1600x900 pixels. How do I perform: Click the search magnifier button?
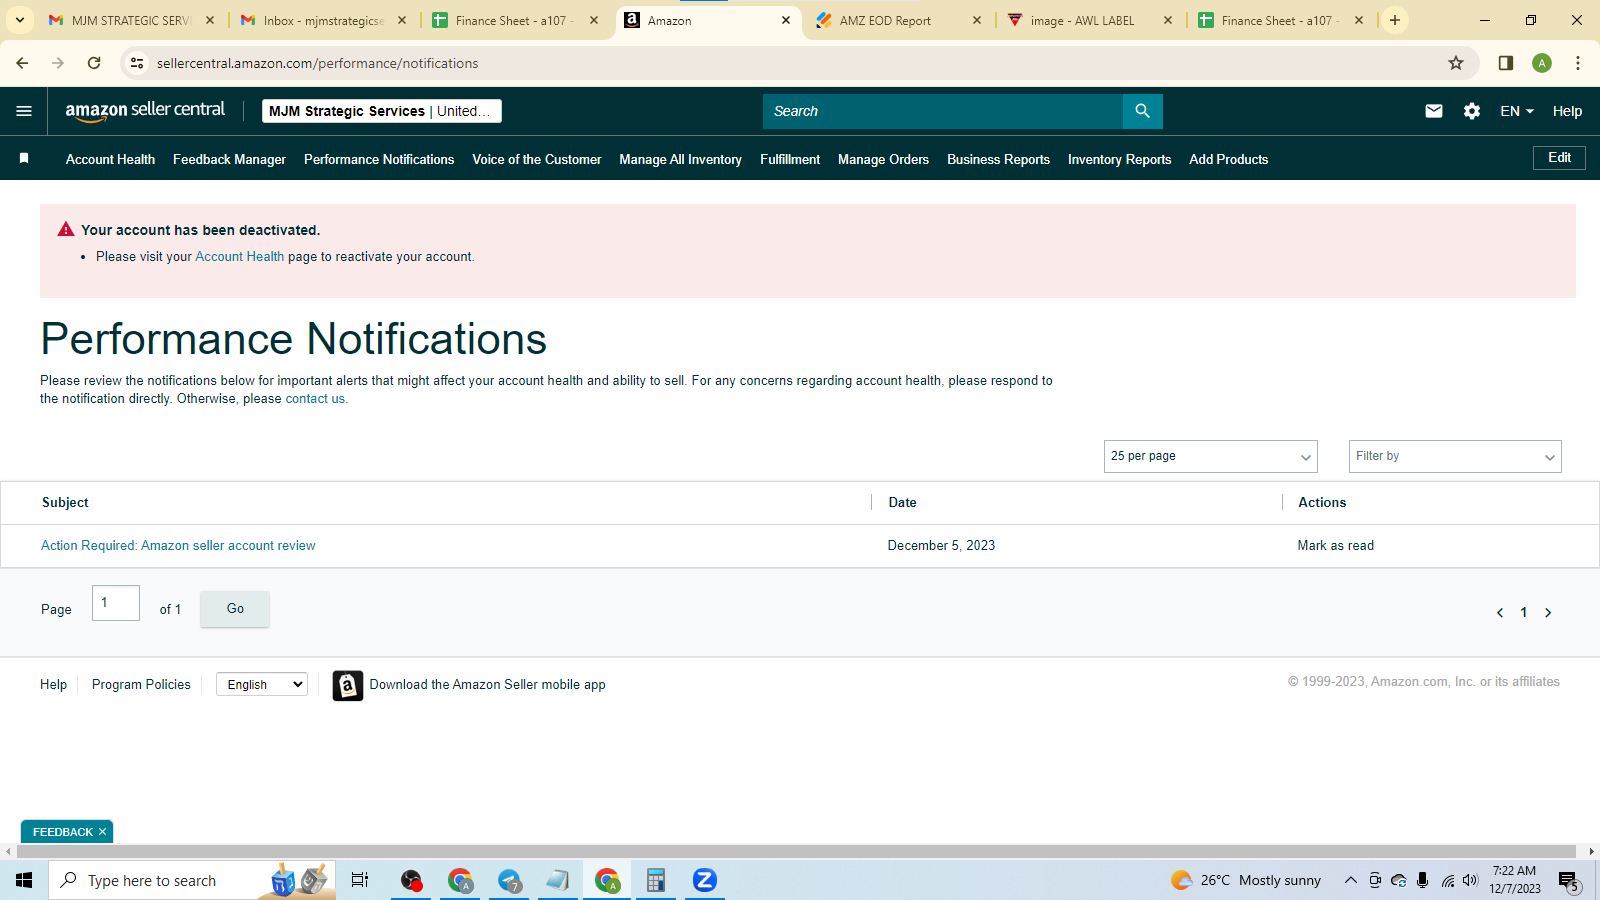(1143, 111)
